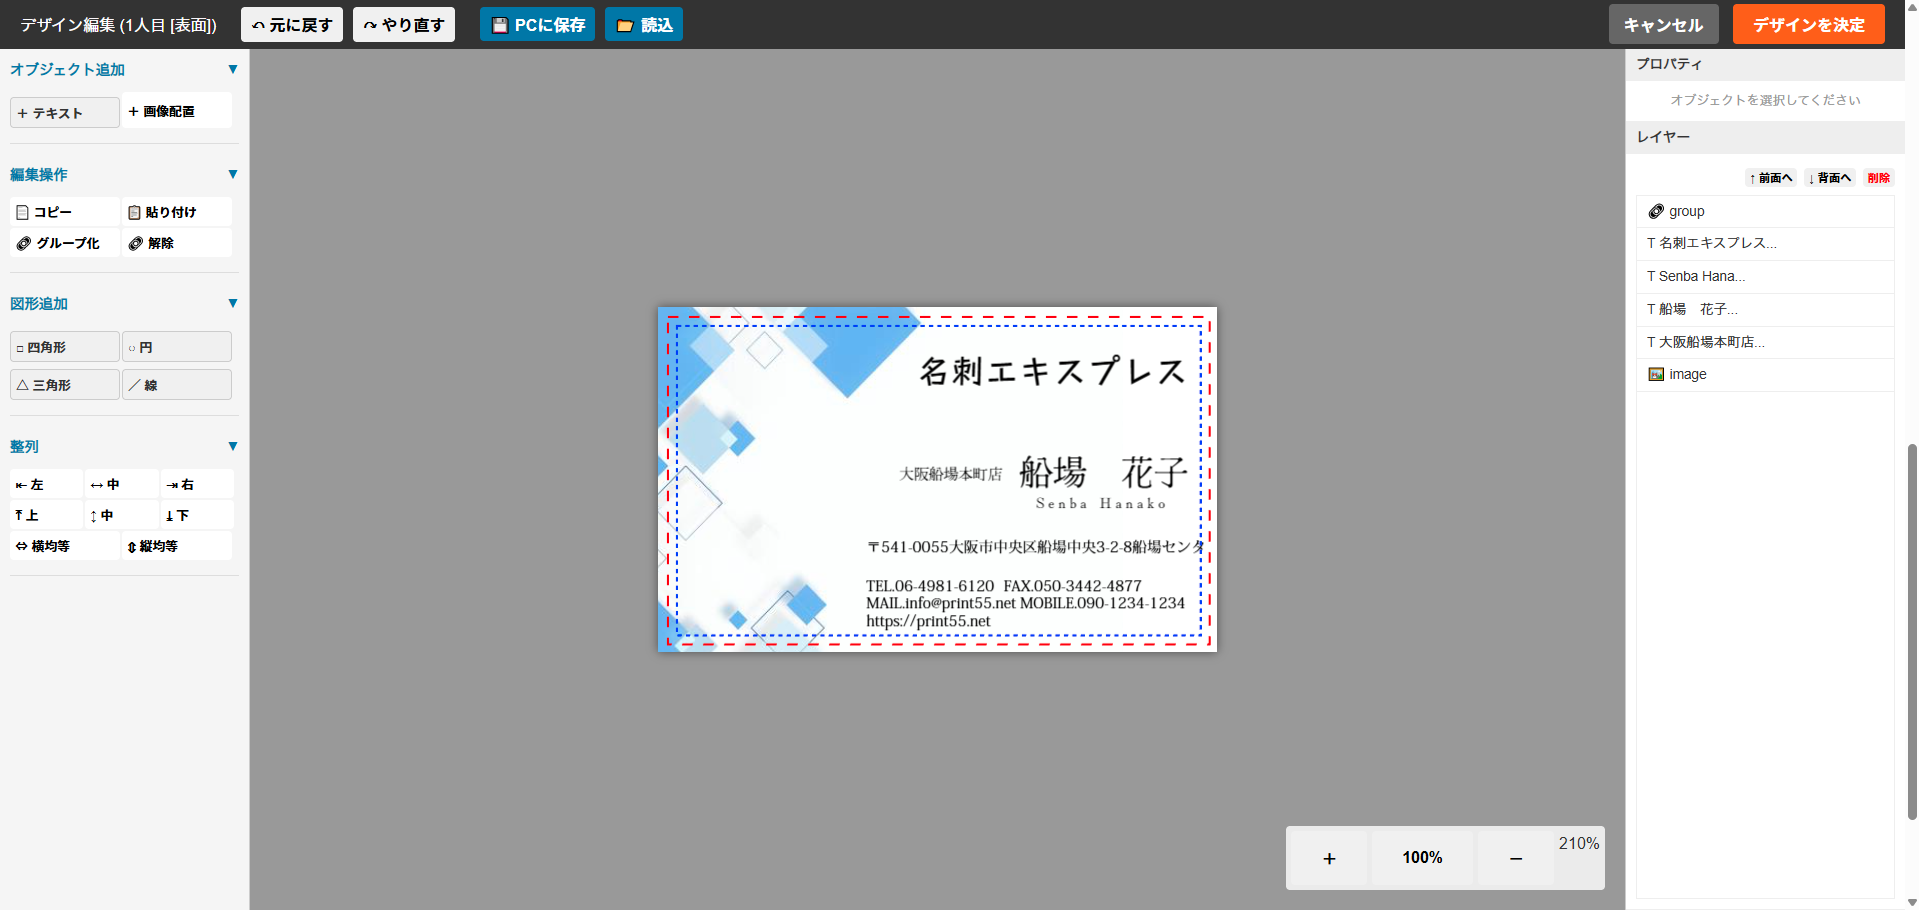Draw a line with the 線 tool
This screenshot has width=1919, height=910.
(x=176, y=384)
